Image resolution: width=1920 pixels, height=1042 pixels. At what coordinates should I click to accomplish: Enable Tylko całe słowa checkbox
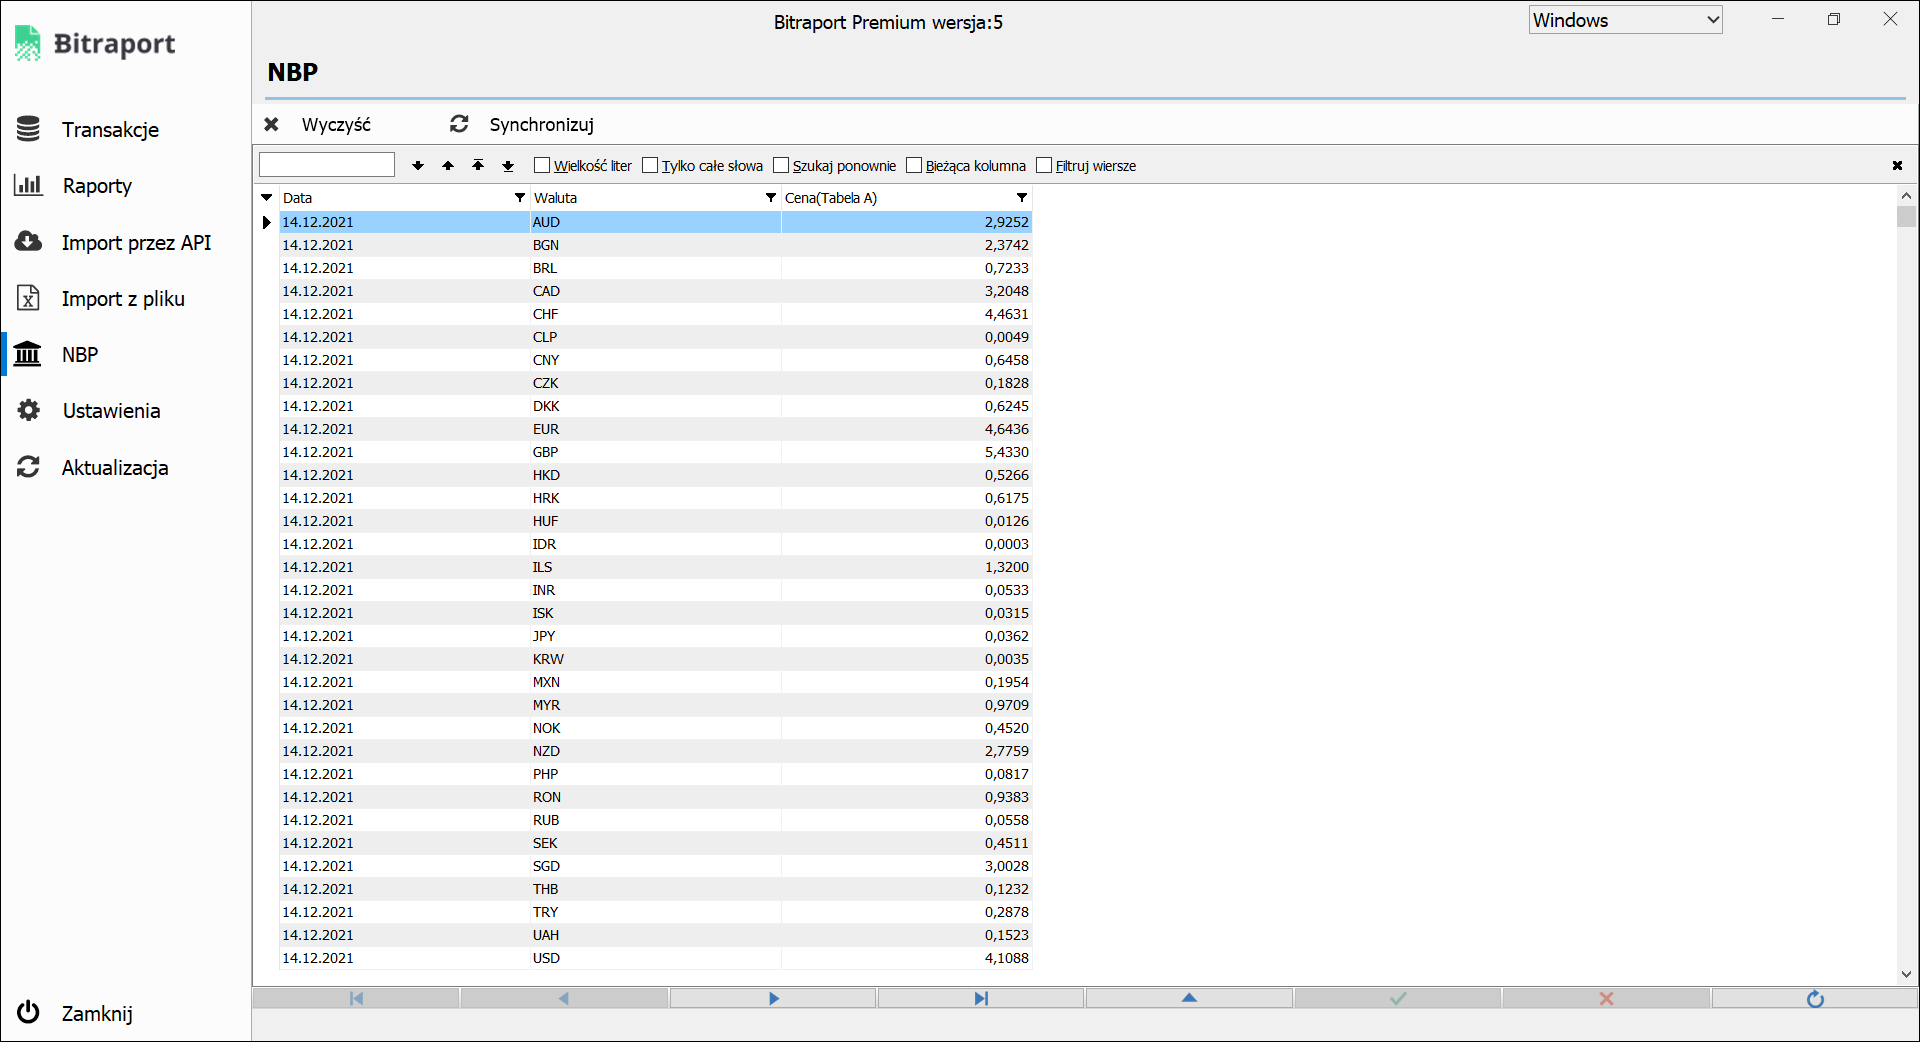point(650,165)
